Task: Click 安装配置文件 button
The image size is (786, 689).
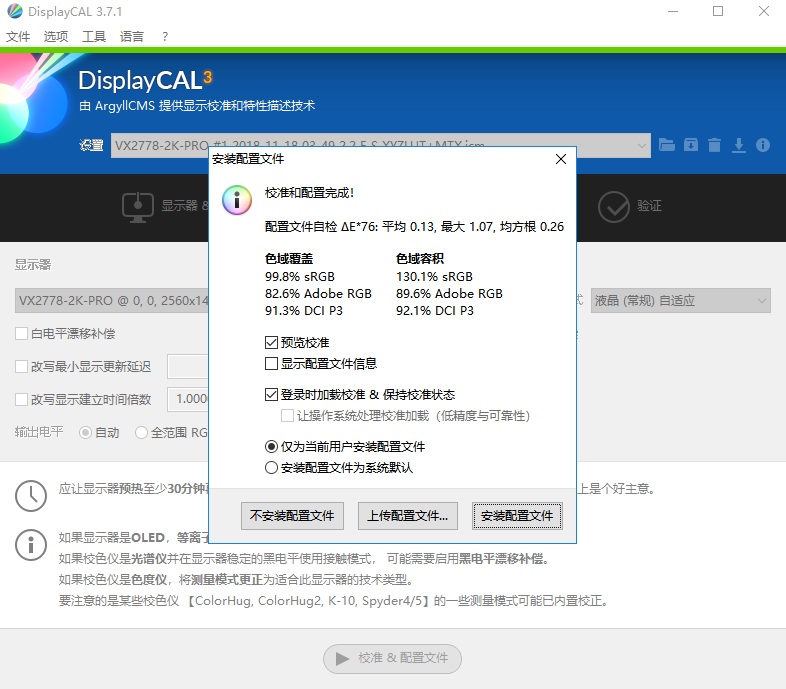Action: tap(517, 515)
